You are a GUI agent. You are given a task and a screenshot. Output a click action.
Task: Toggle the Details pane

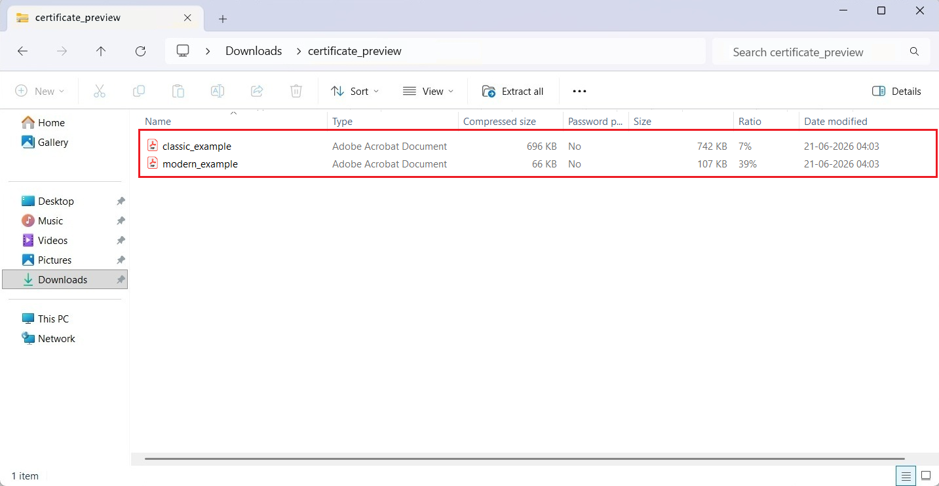[896, 91]
